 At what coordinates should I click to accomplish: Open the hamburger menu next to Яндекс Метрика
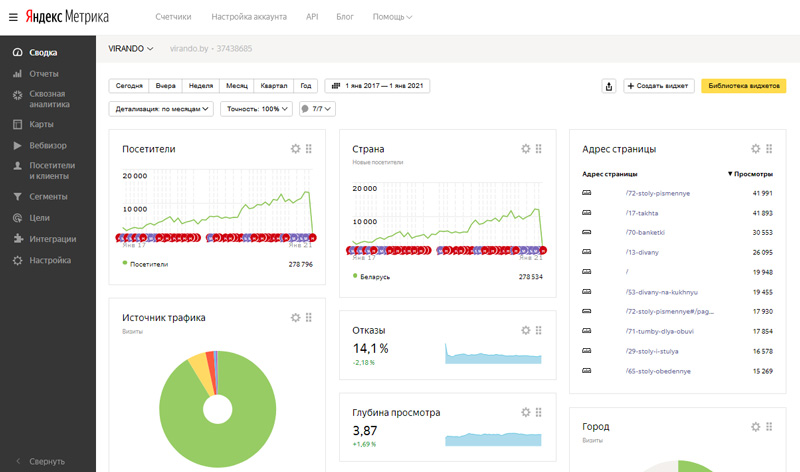pos(12,17)
